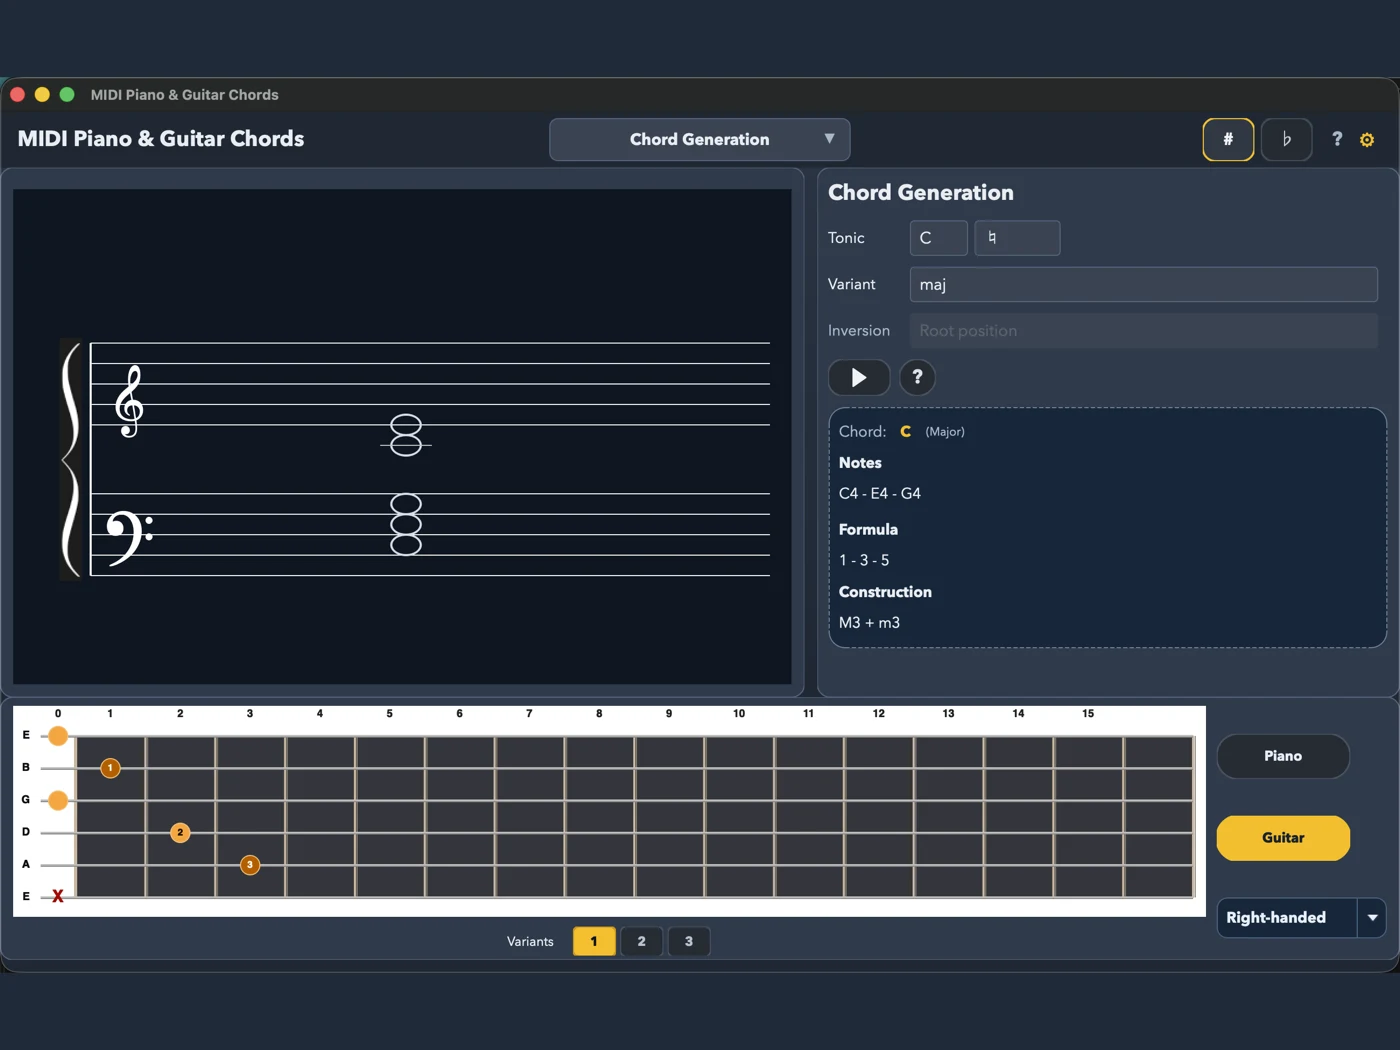Click the (Major) chord quality label

coord(945,432)
